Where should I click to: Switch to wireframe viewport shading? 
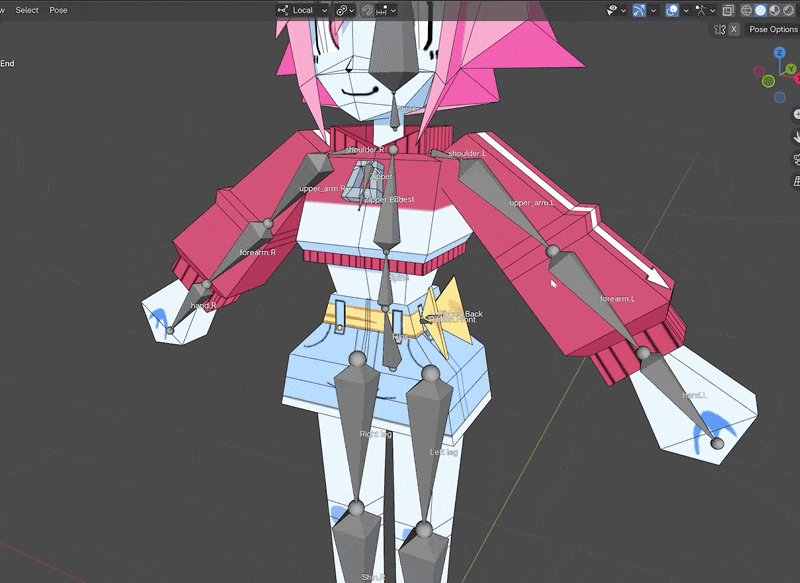click(745, 10)
